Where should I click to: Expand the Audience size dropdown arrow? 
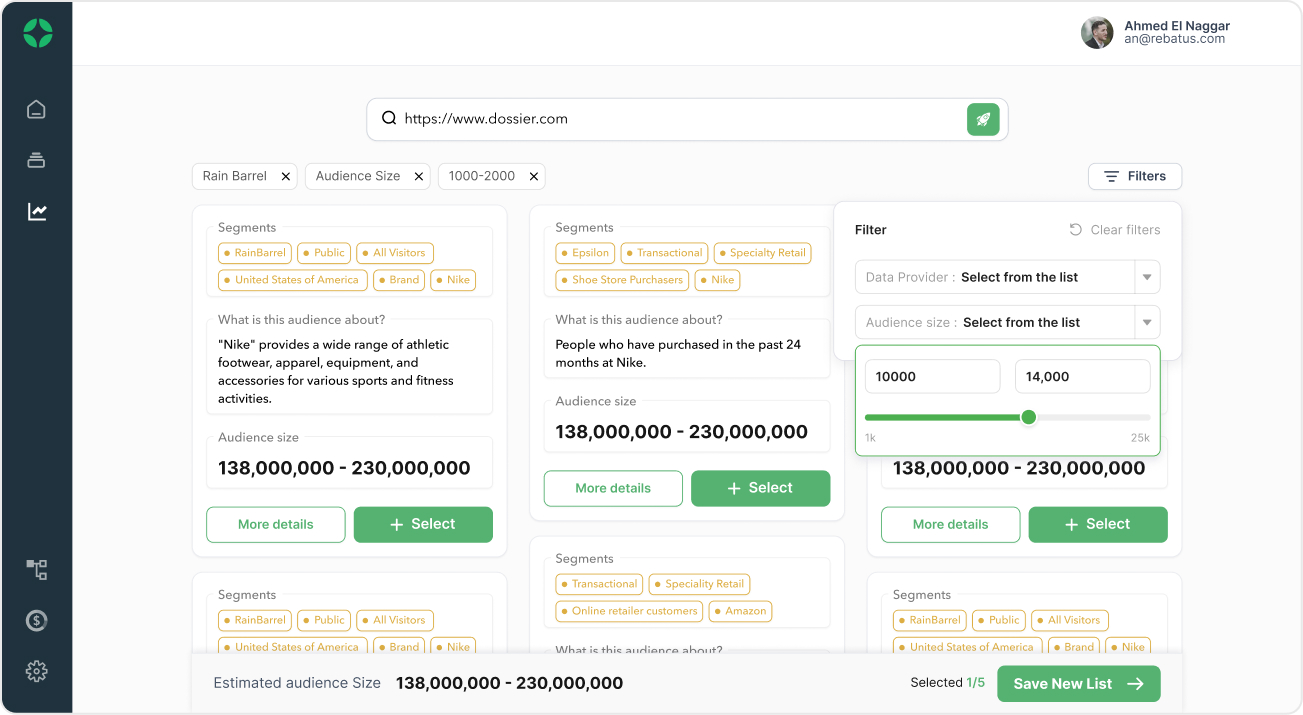coord(1147,322)
